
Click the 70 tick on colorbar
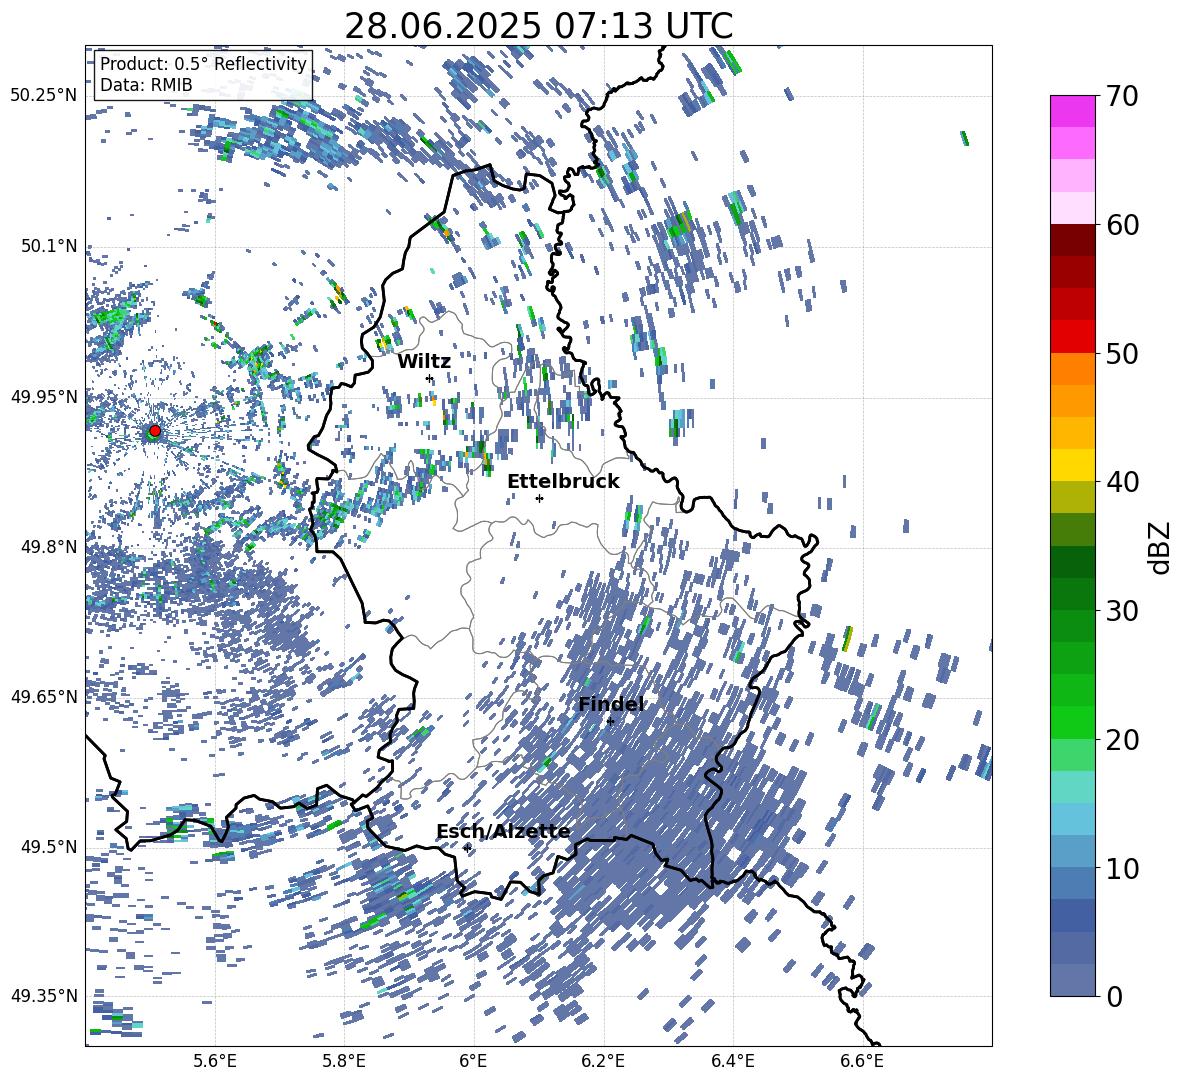[1122, 96]
